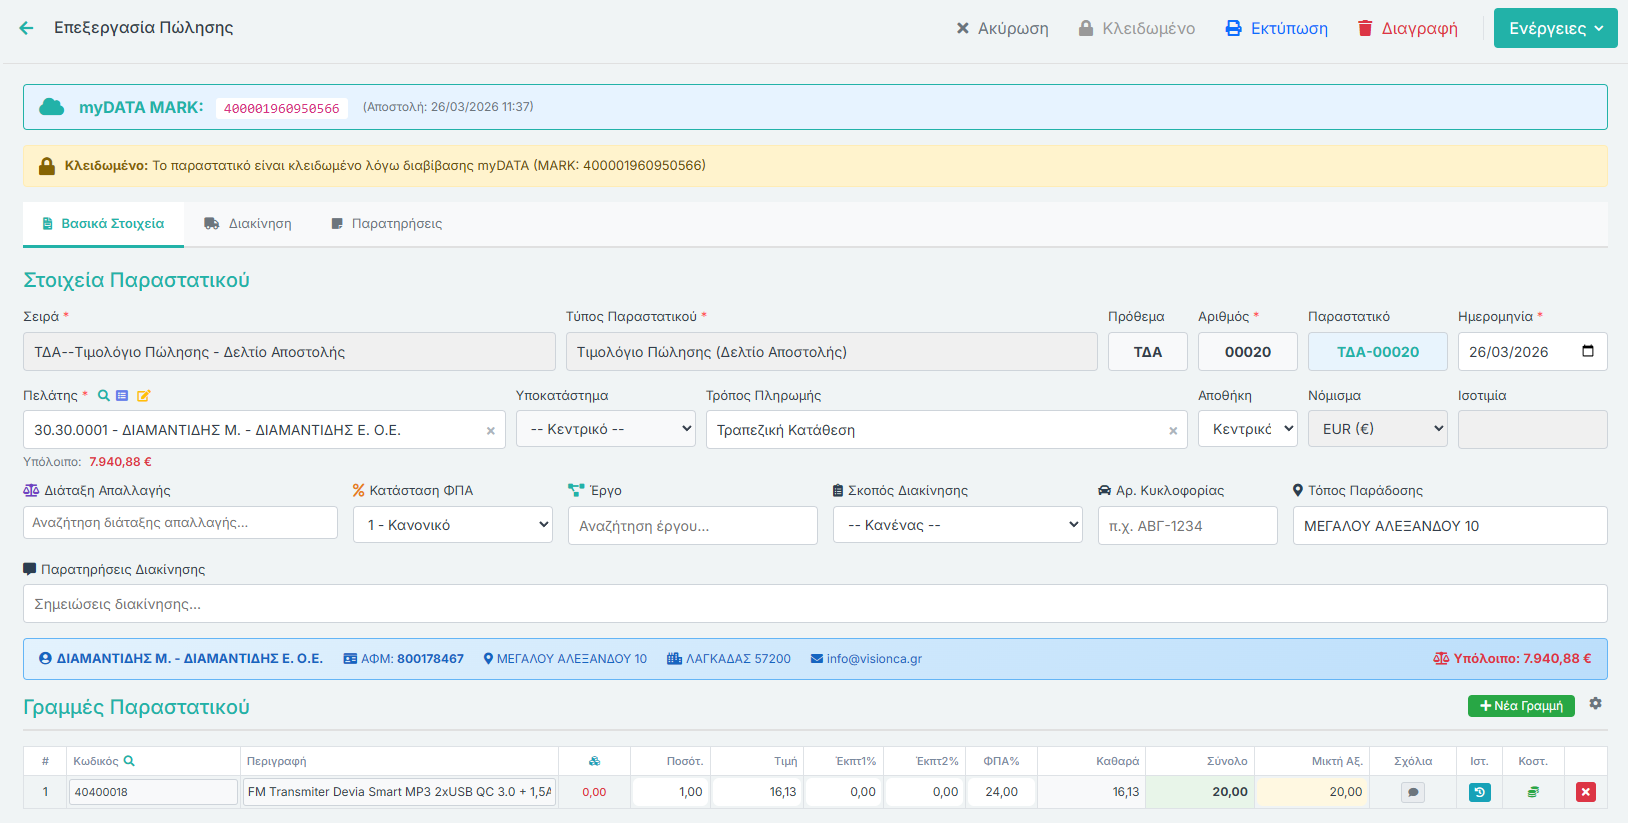Click the search icon in the Κωδικός column header

129,761
